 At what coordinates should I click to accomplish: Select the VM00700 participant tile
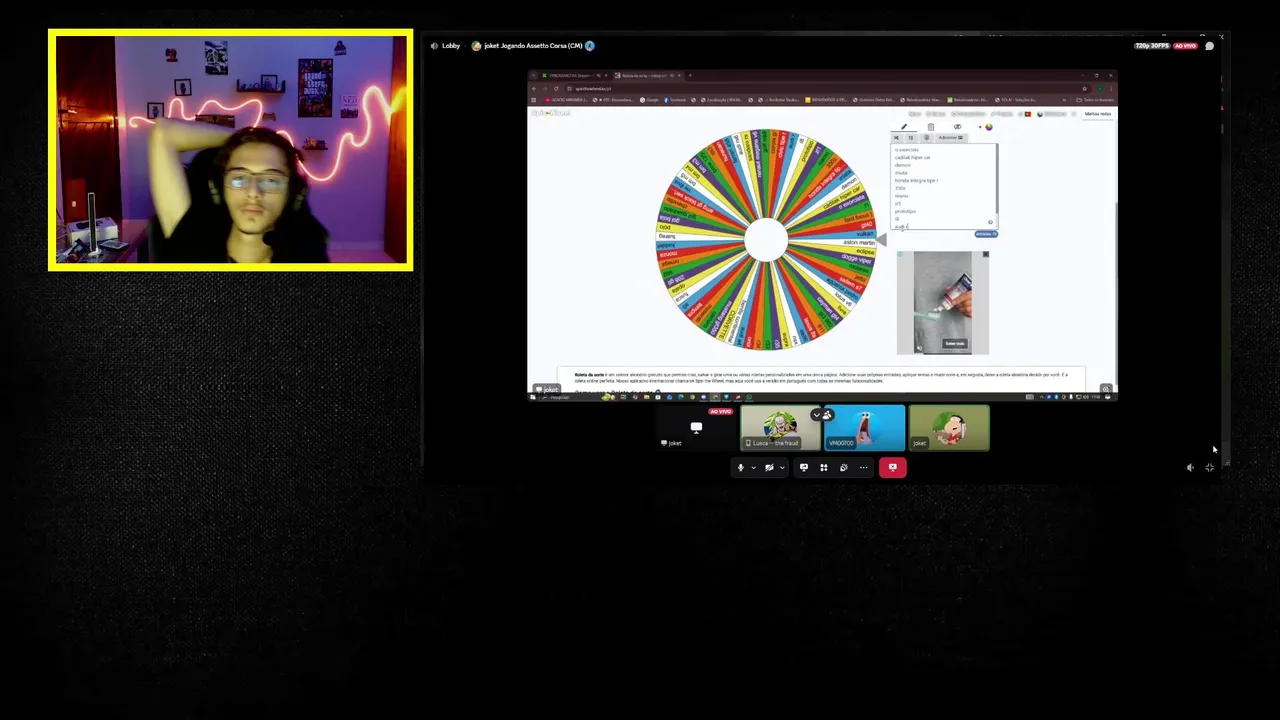click(865, 428)
